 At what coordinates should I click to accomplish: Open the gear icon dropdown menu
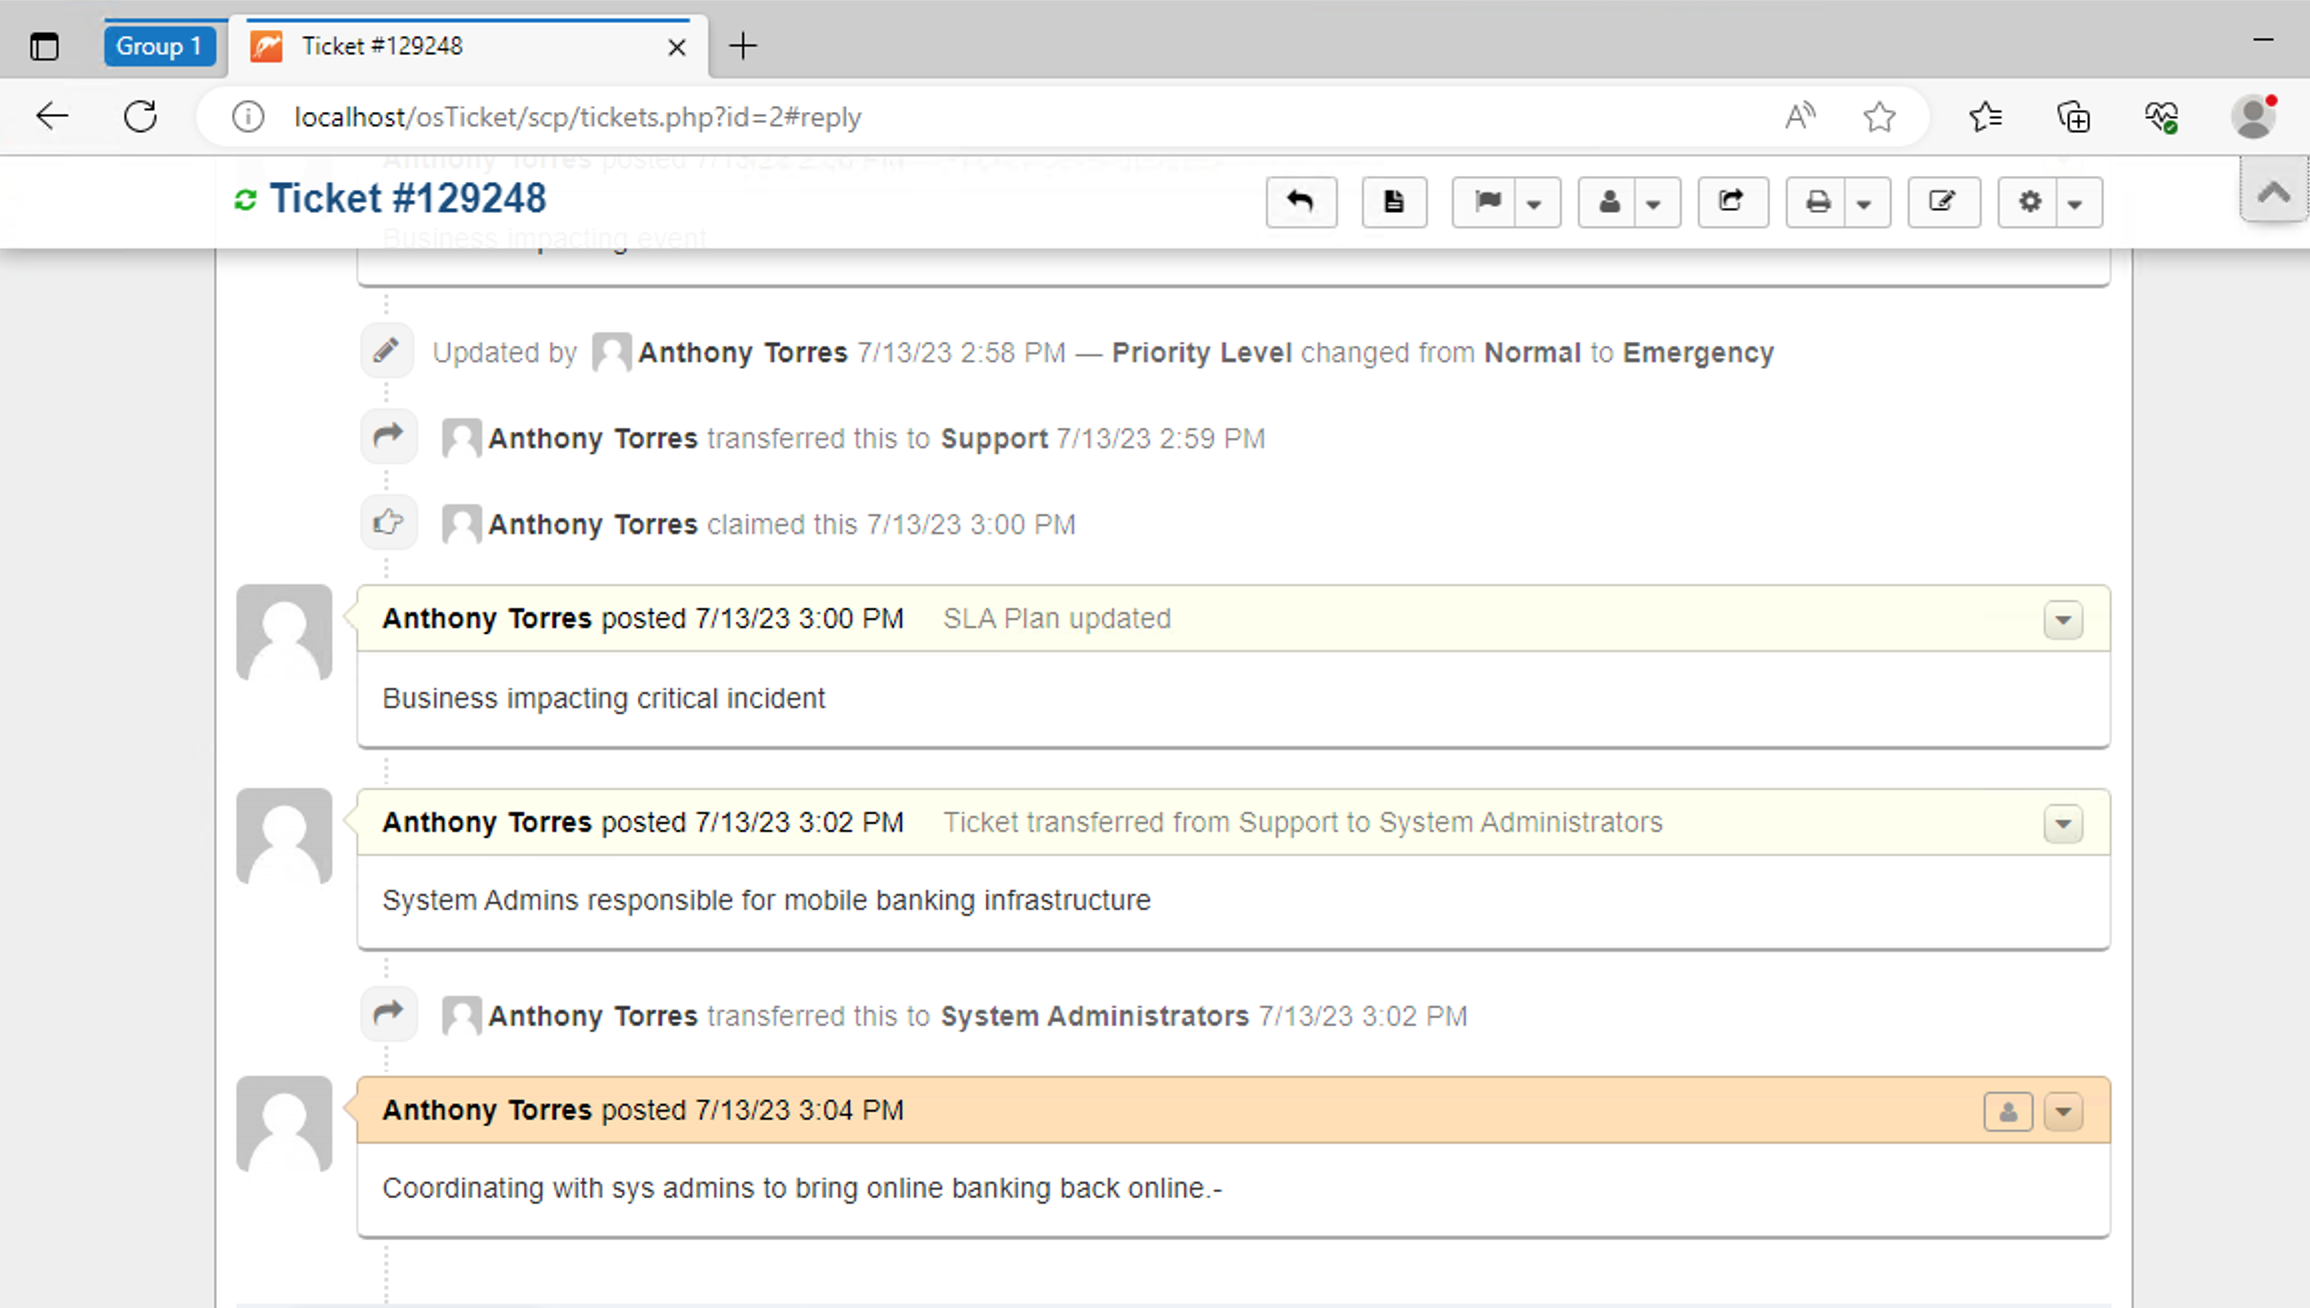(x=2077, y=202)
